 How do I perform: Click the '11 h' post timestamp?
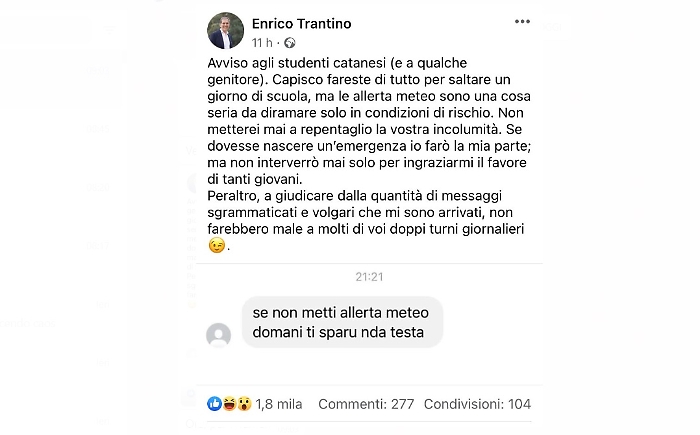point(263,43)
